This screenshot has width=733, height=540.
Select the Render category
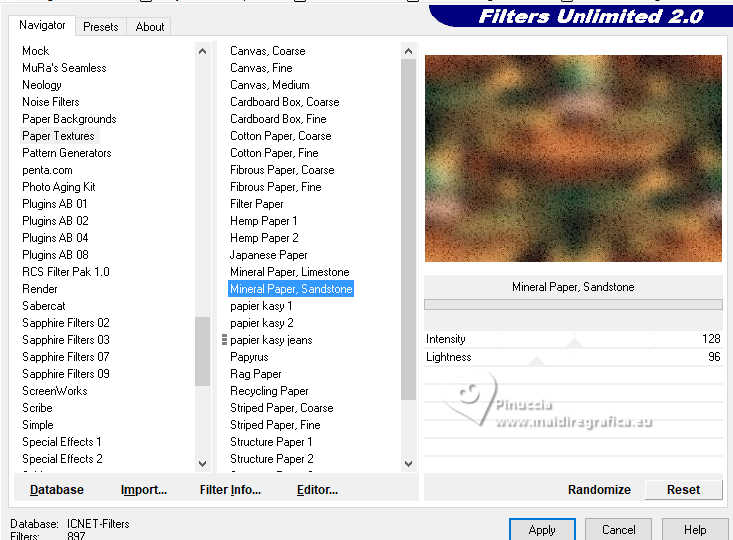tap(40, 289)
